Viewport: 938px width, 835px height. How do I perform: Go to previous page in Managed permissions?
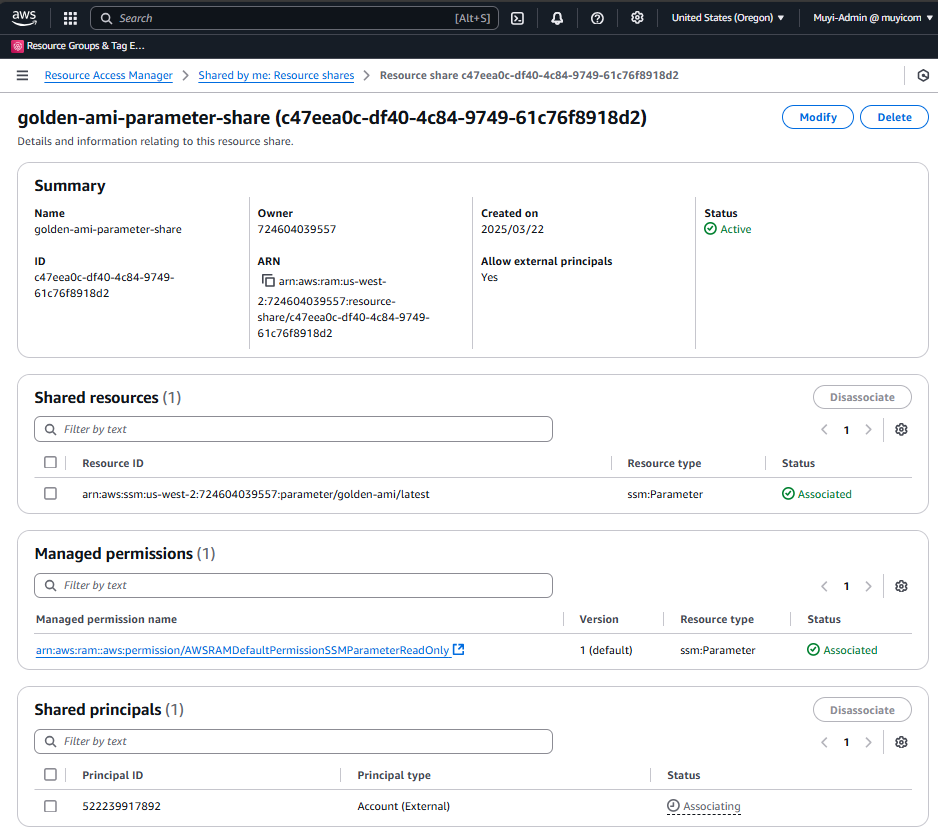824,586
